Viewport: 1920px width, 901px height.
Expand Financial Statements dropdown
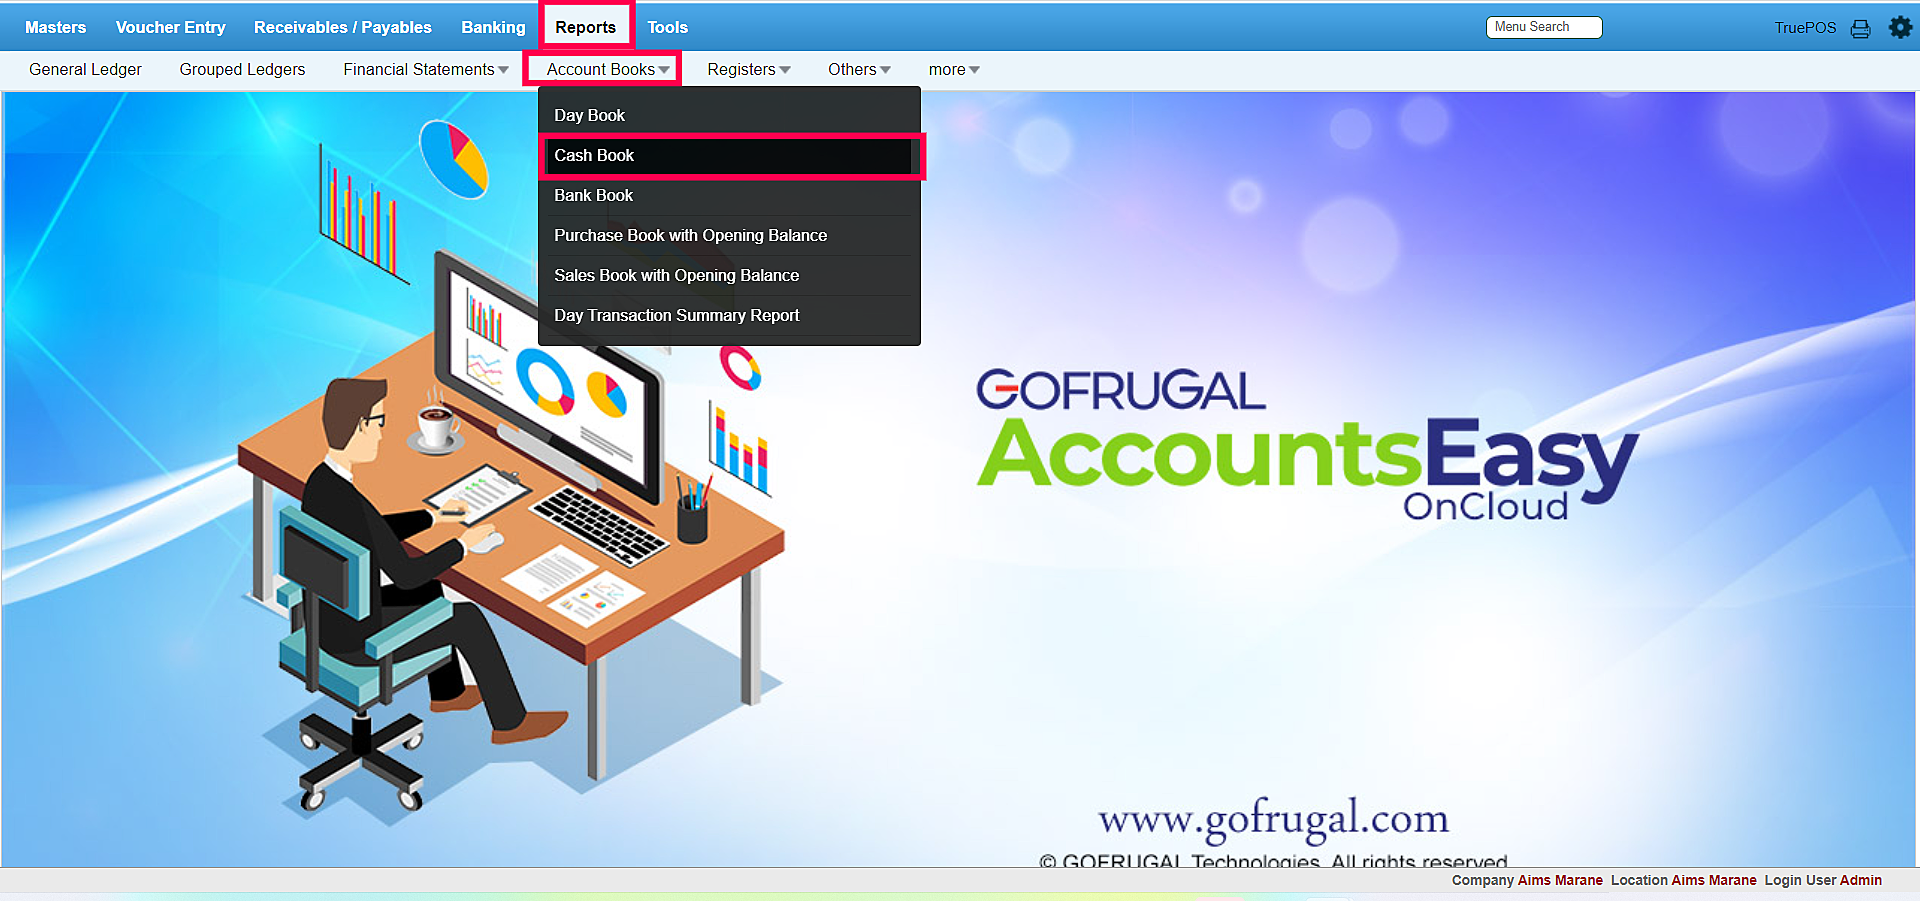426,69
